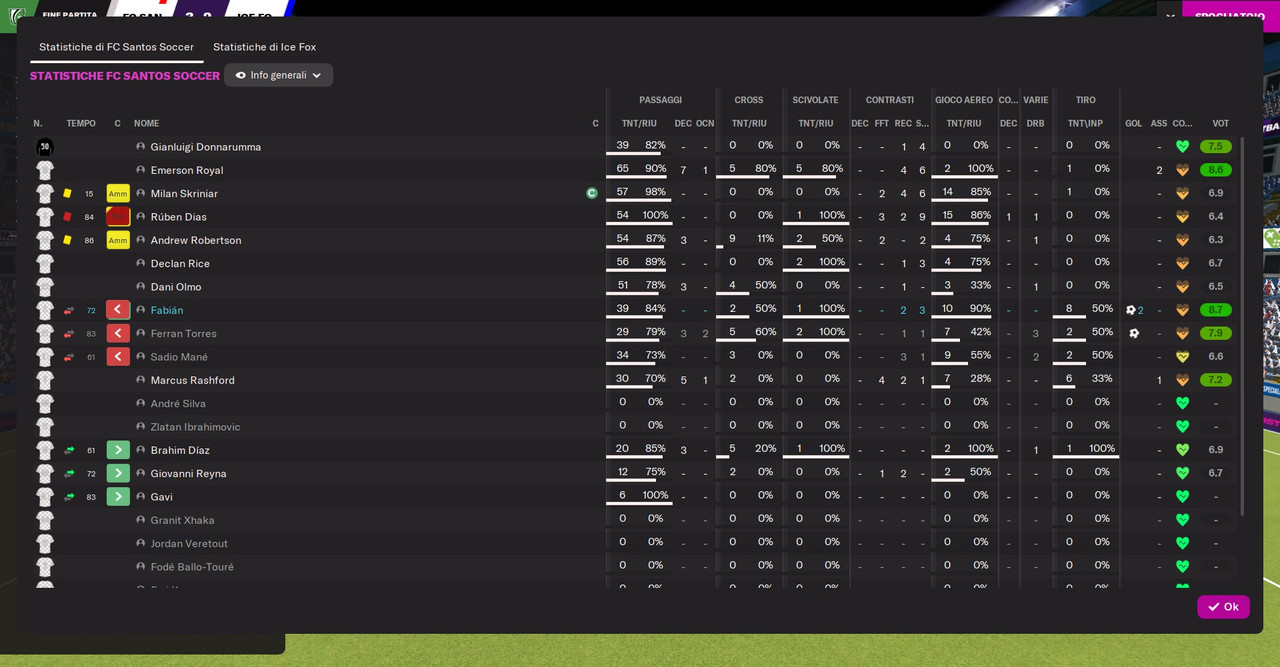Sort by the NOME column header
The image size is (1280, 667).
coord(147,123)
